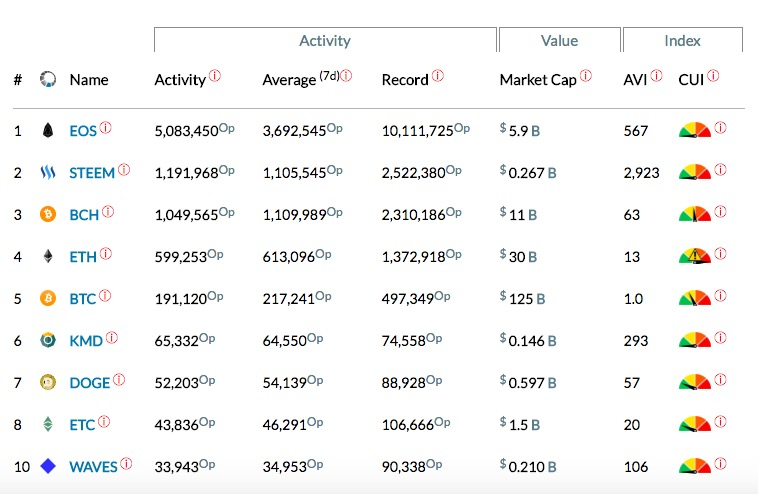Click the WAVES blue diamond icon
Screen dimensions: 758x494
48,466
